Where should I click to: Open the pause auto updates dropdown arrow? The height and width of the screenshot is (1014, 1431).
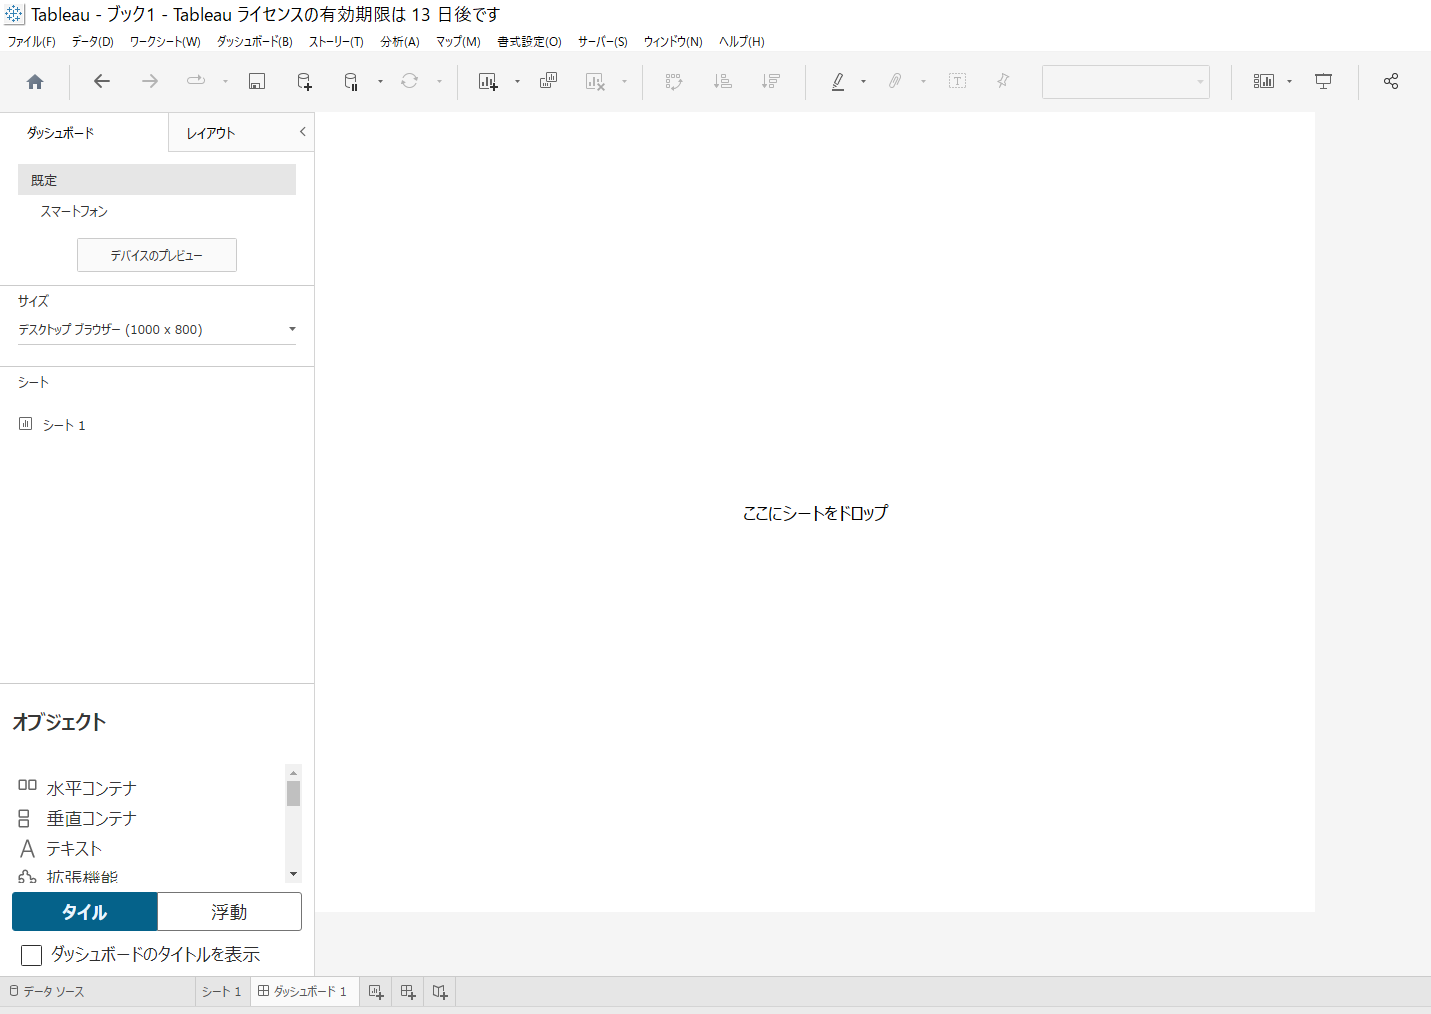click(x=380, y=82)
